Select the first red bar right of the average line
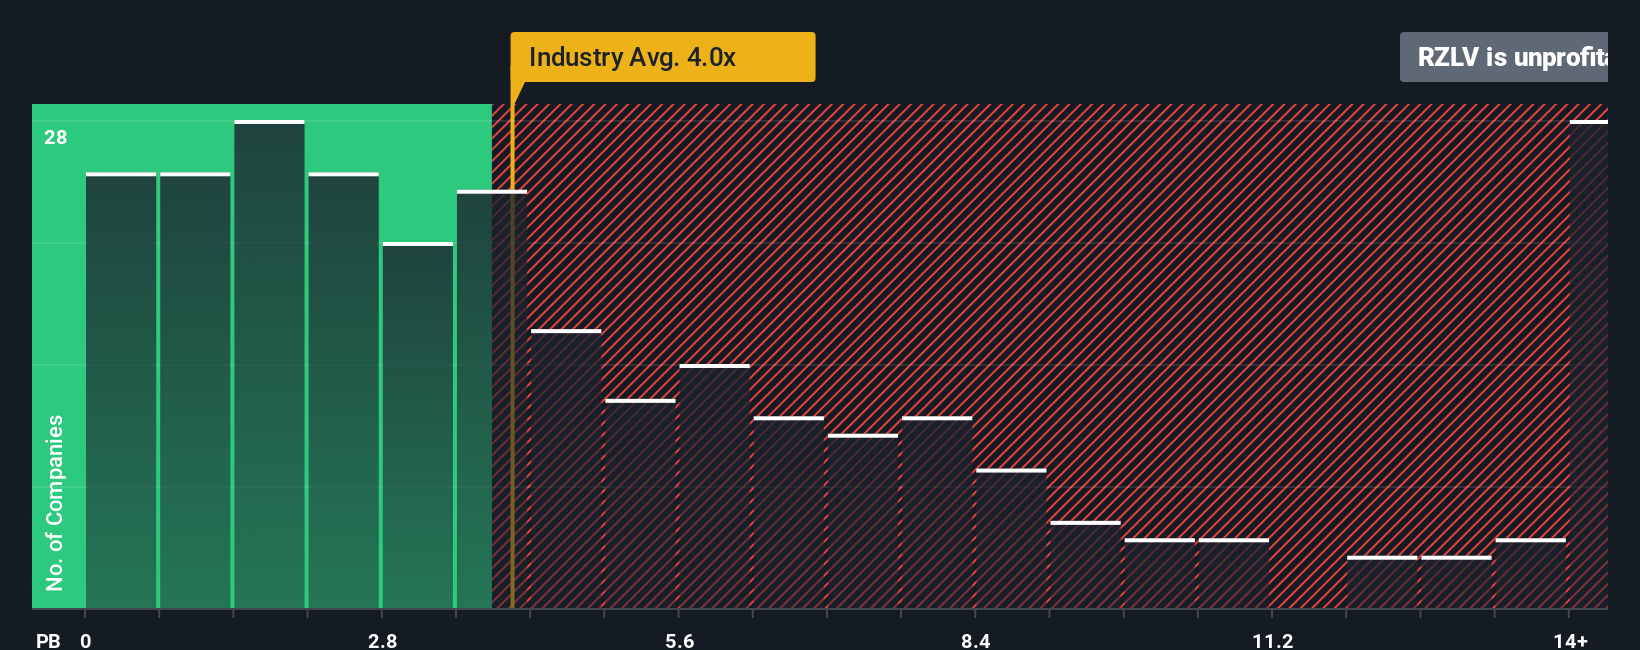The height and width of the screenshot is (650, 1640). pyautogui.click(x=566, y=469)
